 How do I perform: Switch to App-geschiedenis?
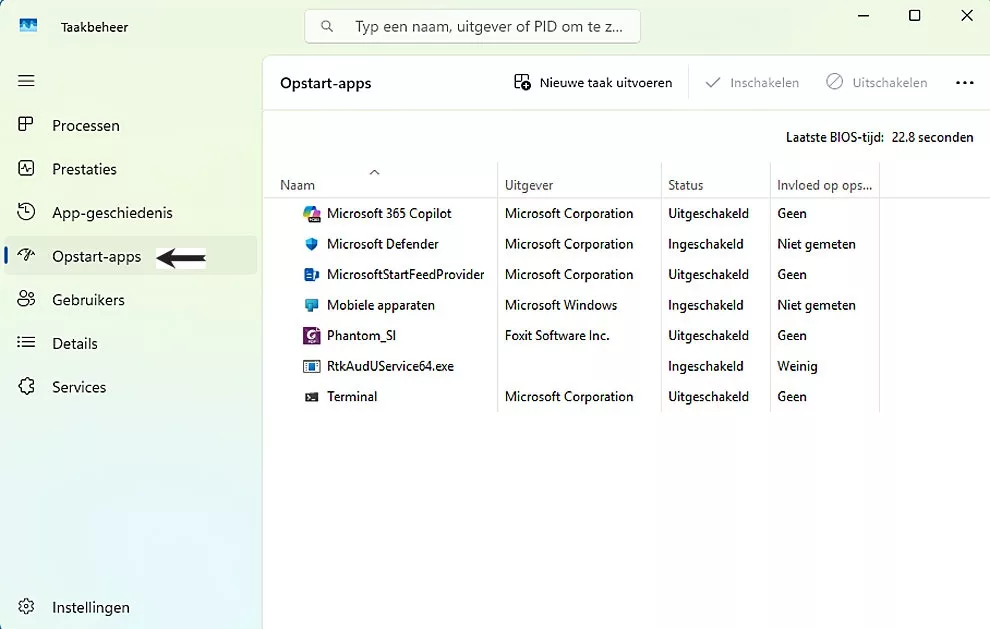coord(131,213)
